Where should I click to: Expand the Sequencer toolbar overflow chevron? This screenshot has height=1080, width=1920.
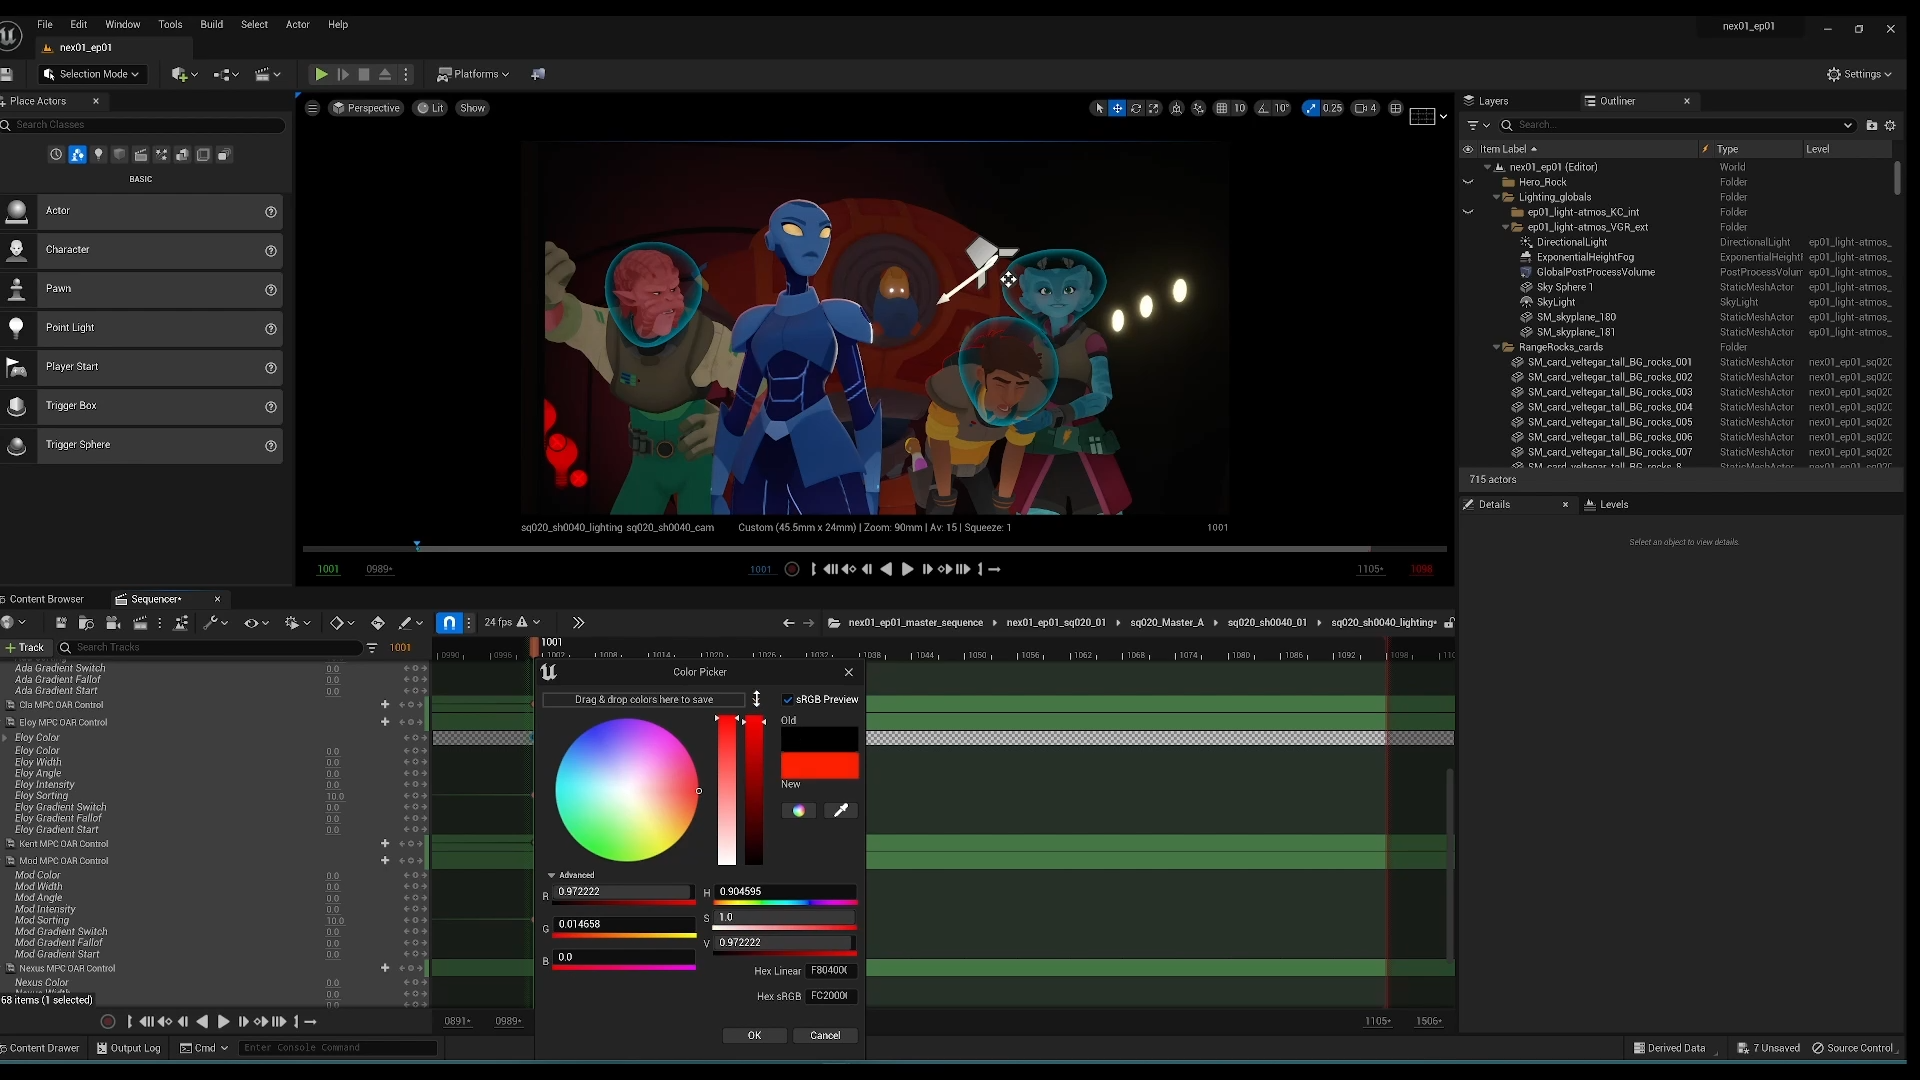(x=578, y=623)
